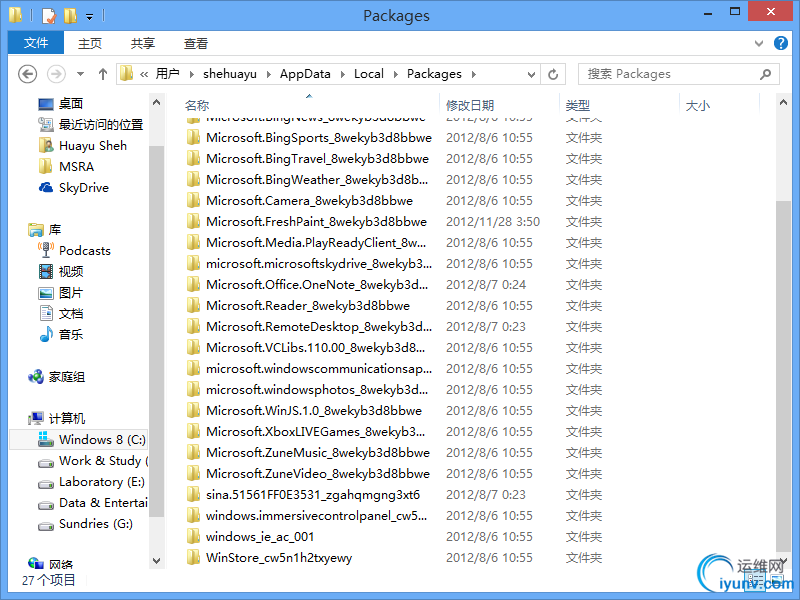Expand the arrow after Local breadcrumb
The image size is (800, 600).
pyautogui.click(x=395, y=74)
